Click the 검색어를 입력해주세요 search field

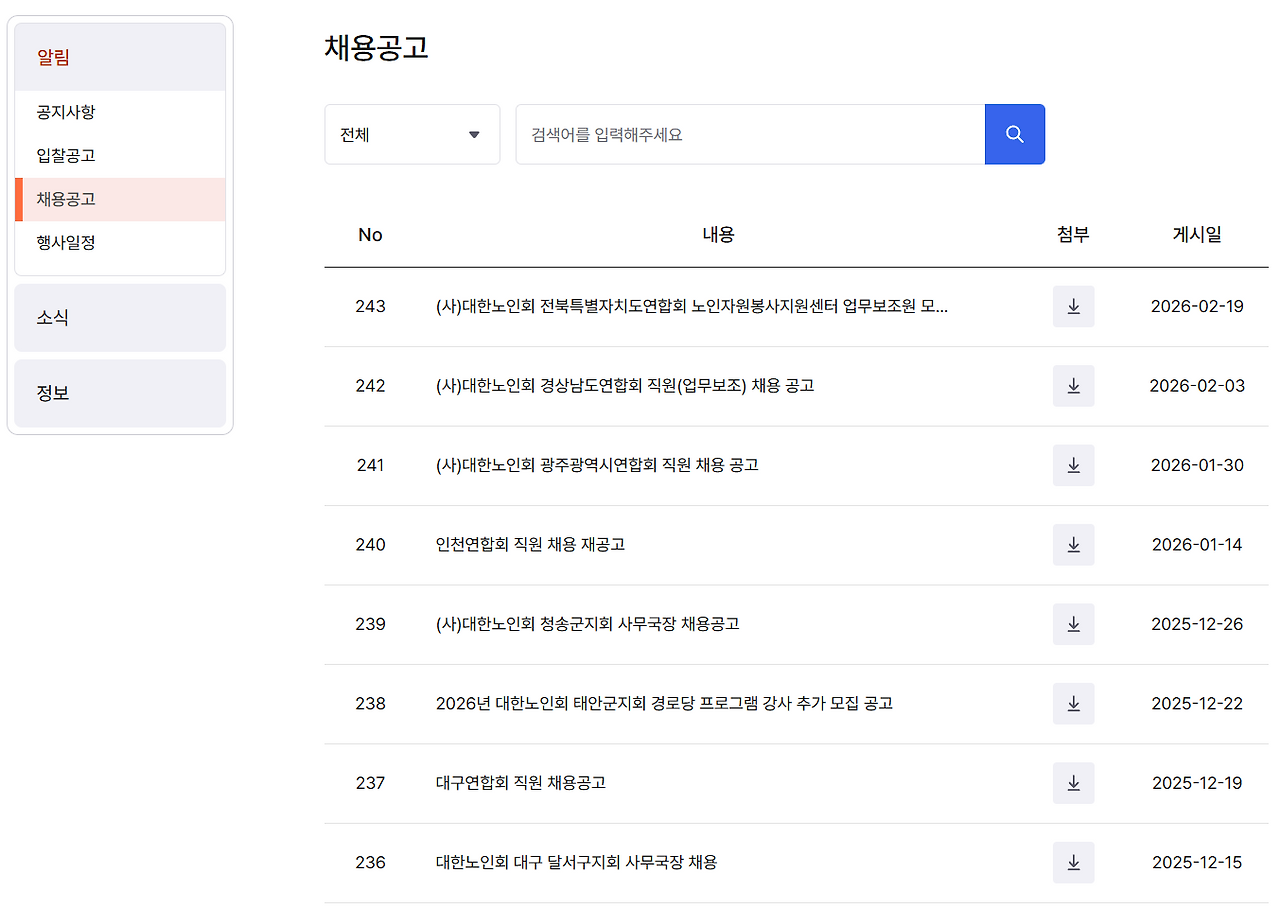click(x=750, y=134)
